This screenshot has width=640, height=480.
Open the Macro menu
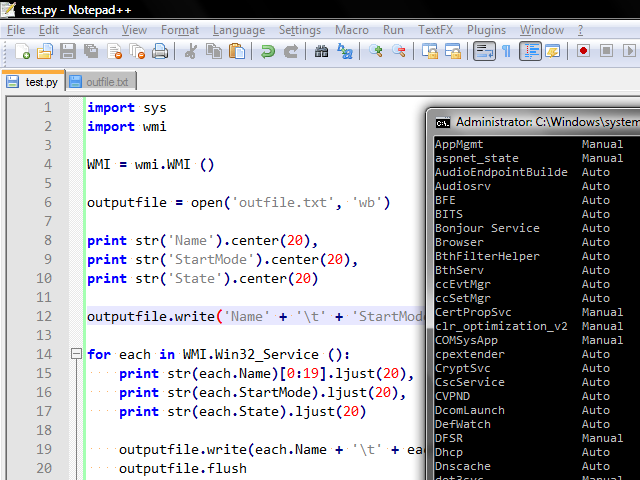pos(351,30)
